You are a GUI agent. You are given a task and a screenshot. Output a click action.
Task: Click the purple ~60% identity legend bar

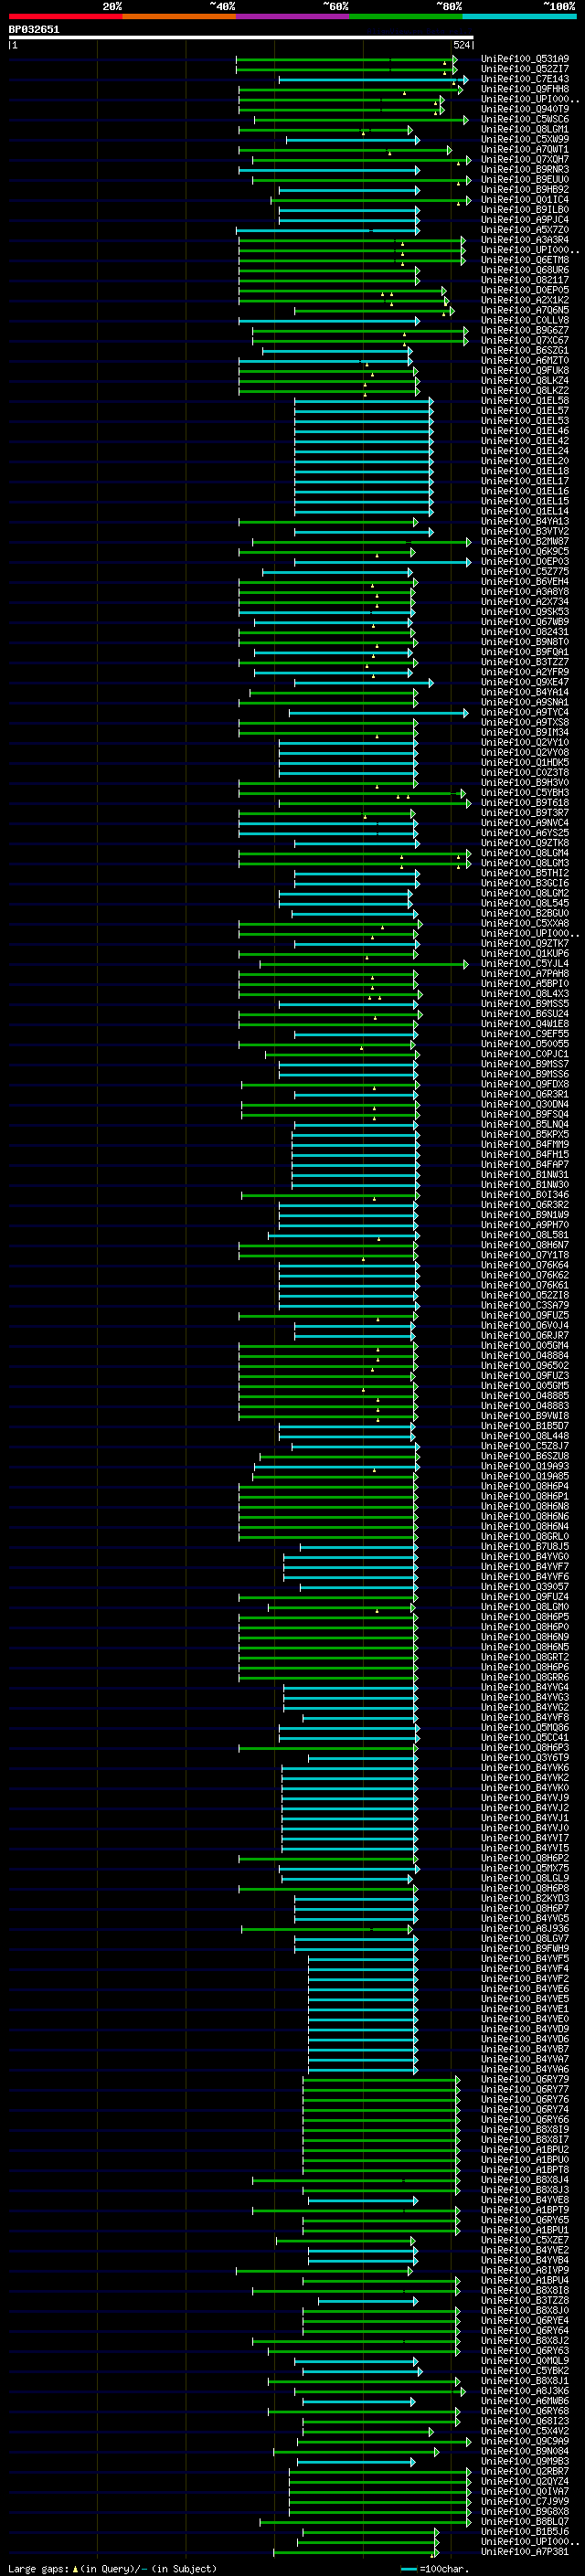[x=292, y=16]
